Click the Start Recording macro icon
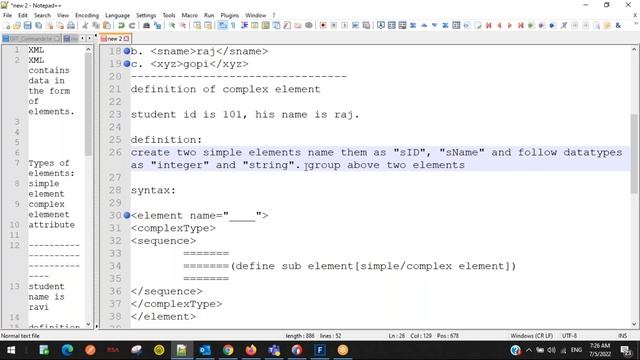This screenshot has width=640, height=360. (323, 25)
